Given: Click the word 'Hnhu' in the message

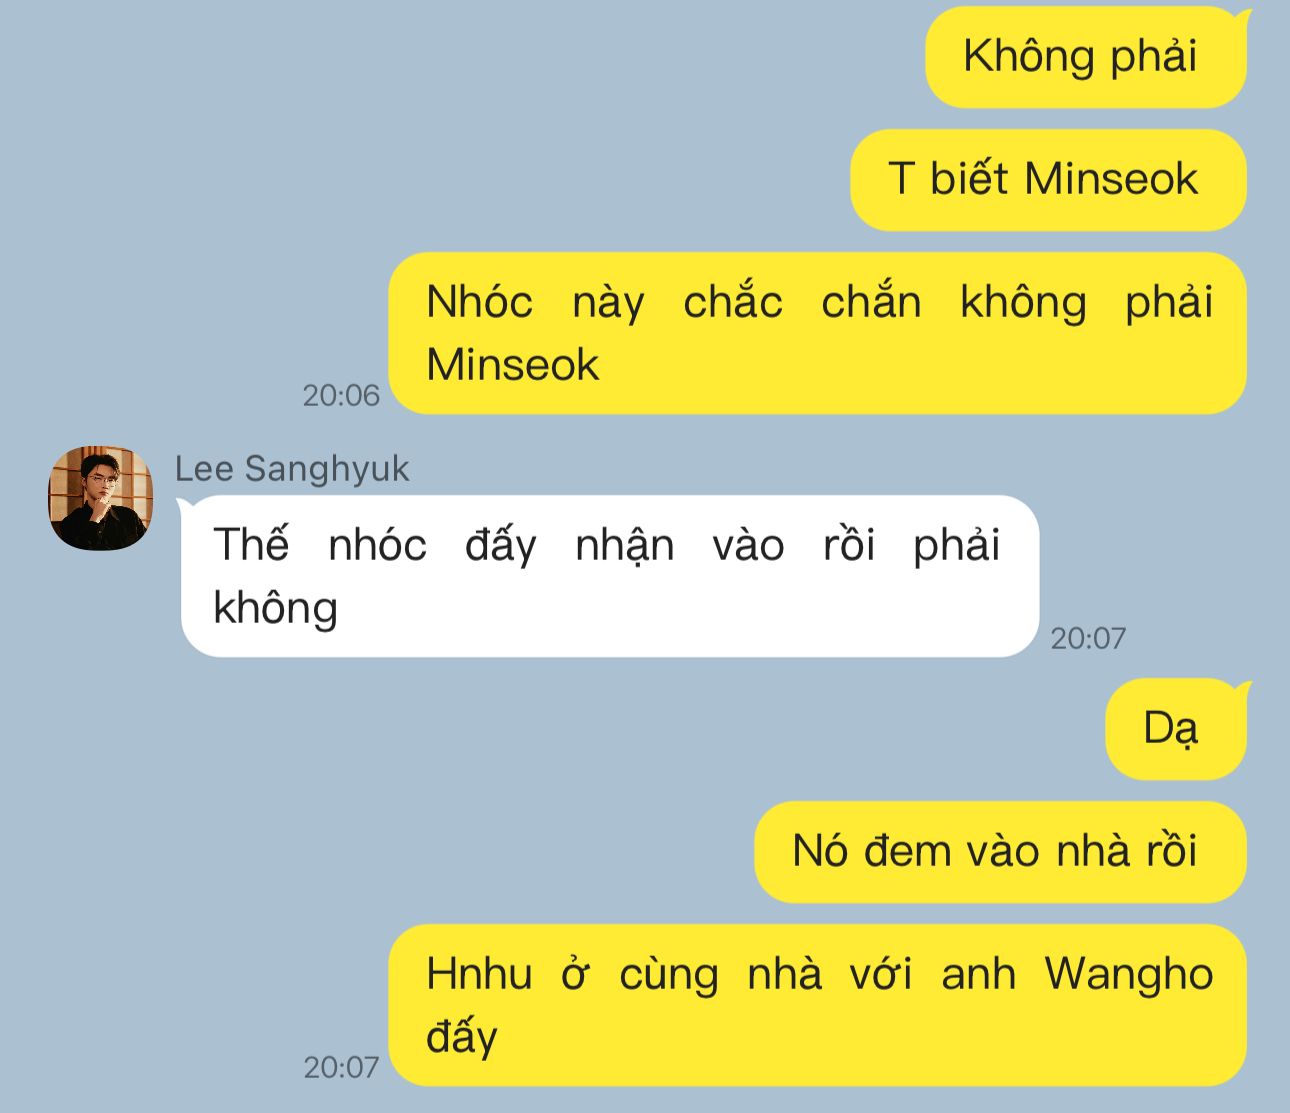Looking at the screenshot, I should coord(479,974).
